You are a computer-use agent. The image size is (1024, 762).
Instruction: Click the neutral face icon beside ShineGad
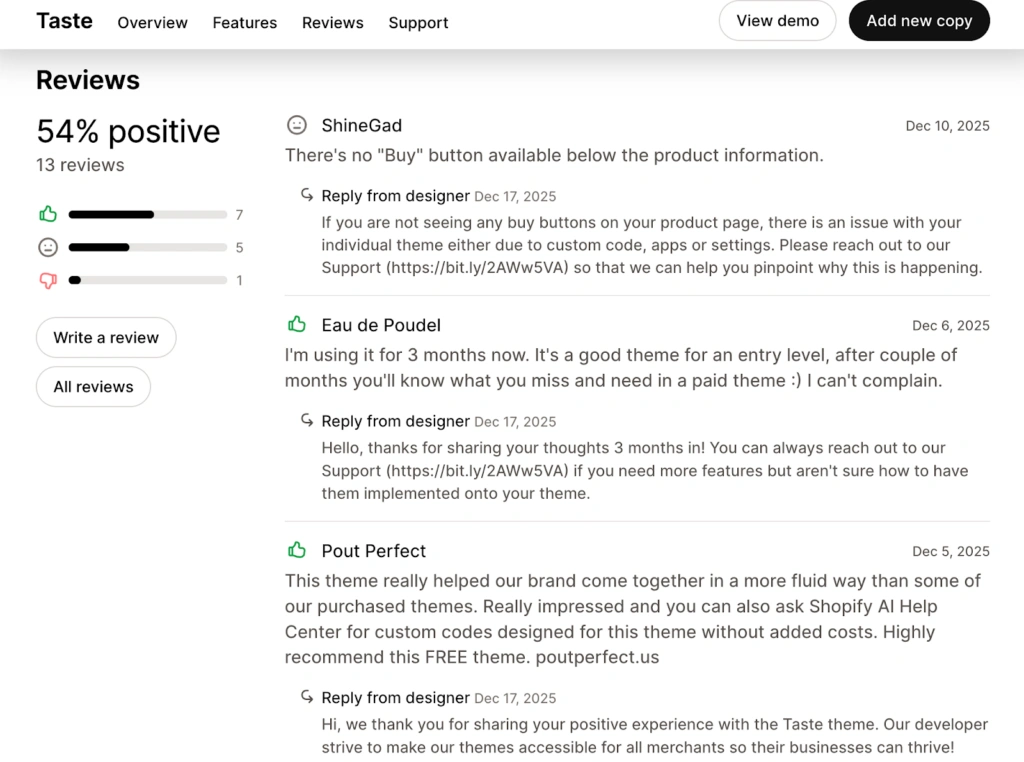(x=296, y=125)
